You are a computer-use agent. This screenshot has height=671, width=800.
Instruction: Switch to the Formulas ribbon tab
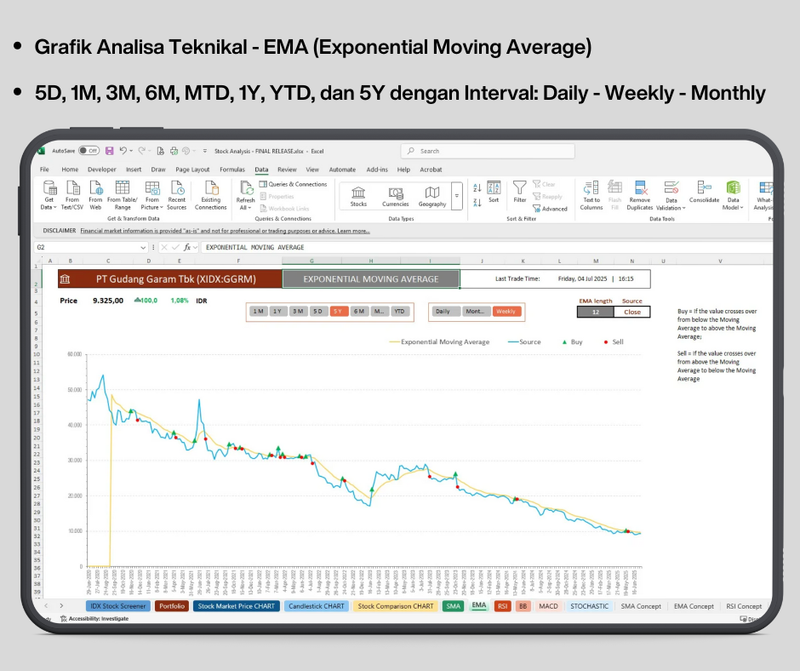(x=232, y=169)
